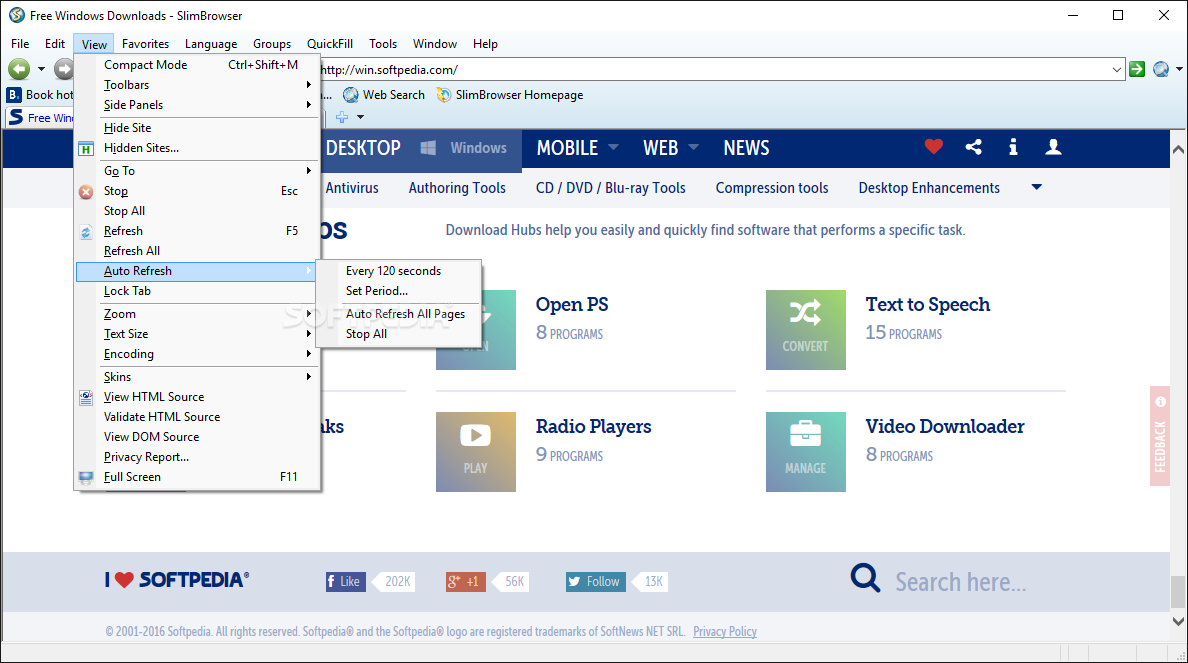Image resolution: width=1188 pixels, height=663 pixels.
Task: Click the page scrollbar up arrow
Action: click(x=1178, y=149)
